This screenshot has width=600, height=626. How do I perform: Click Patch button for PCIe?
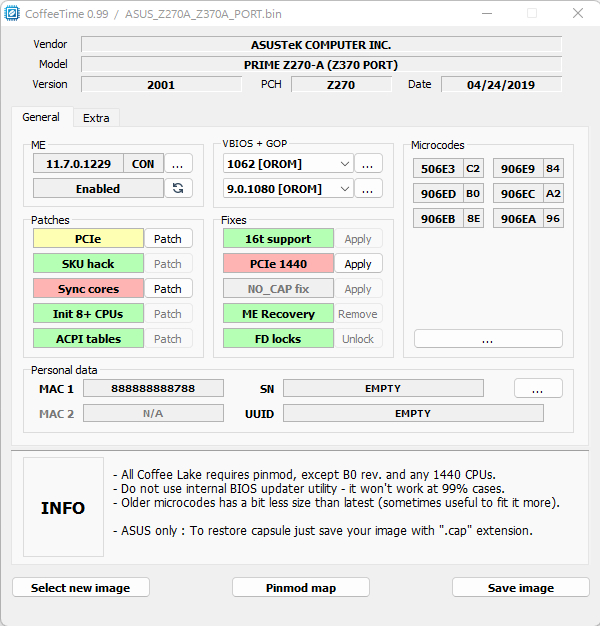tap(168, 239)
